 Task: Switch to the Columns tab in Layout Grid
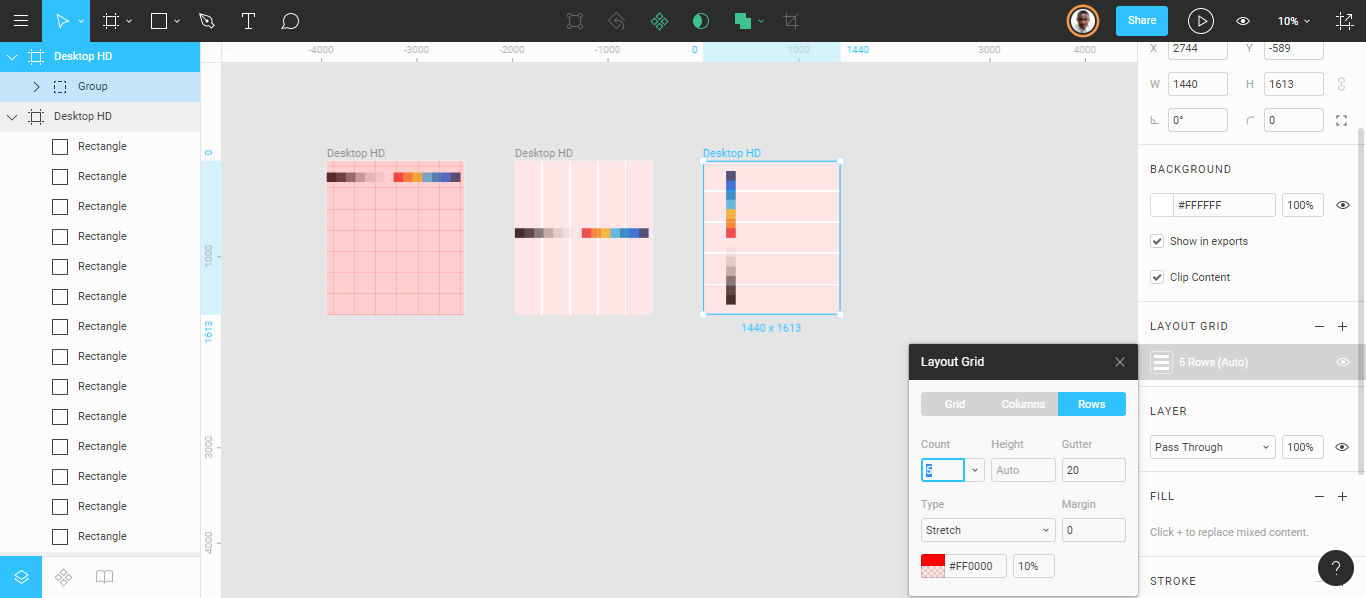click(1023, 404)
